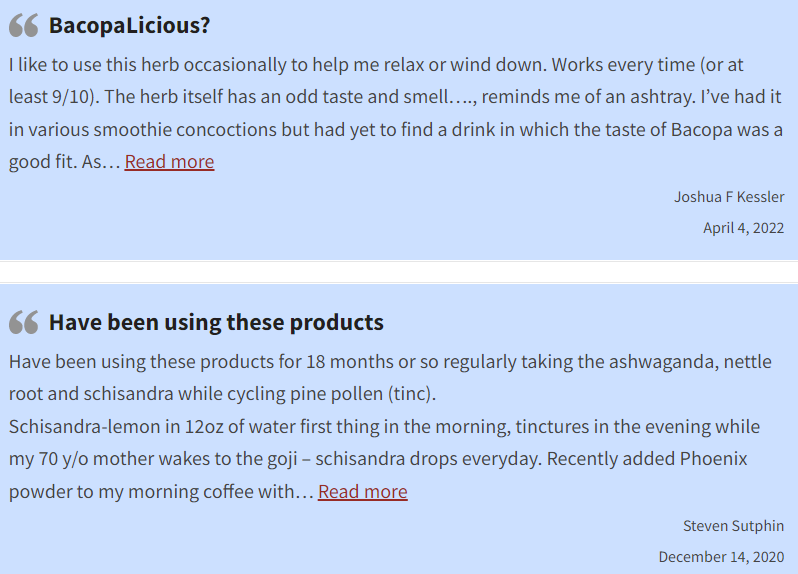The image size is (798, 574).
Task: Click the quote icon beside Have been using these products
Action: (x=23, y=322)
